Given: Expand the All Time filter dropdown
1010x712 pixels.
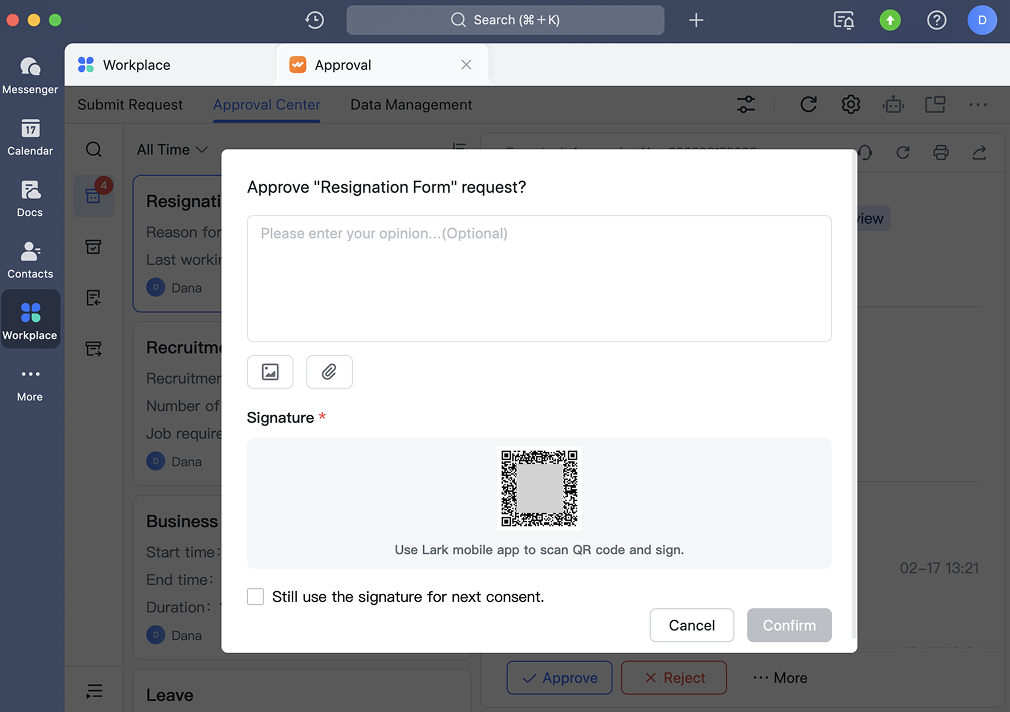Looking at the screenshot, I should tap(172, 149).
